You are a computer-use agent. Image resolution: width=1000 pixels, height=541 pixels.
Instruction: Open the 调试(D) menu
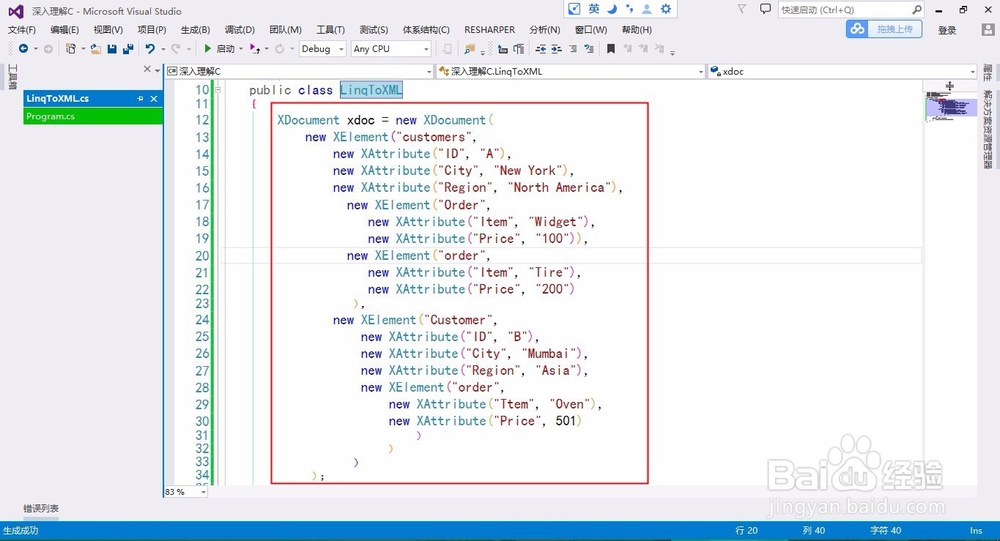pos(239,29)
